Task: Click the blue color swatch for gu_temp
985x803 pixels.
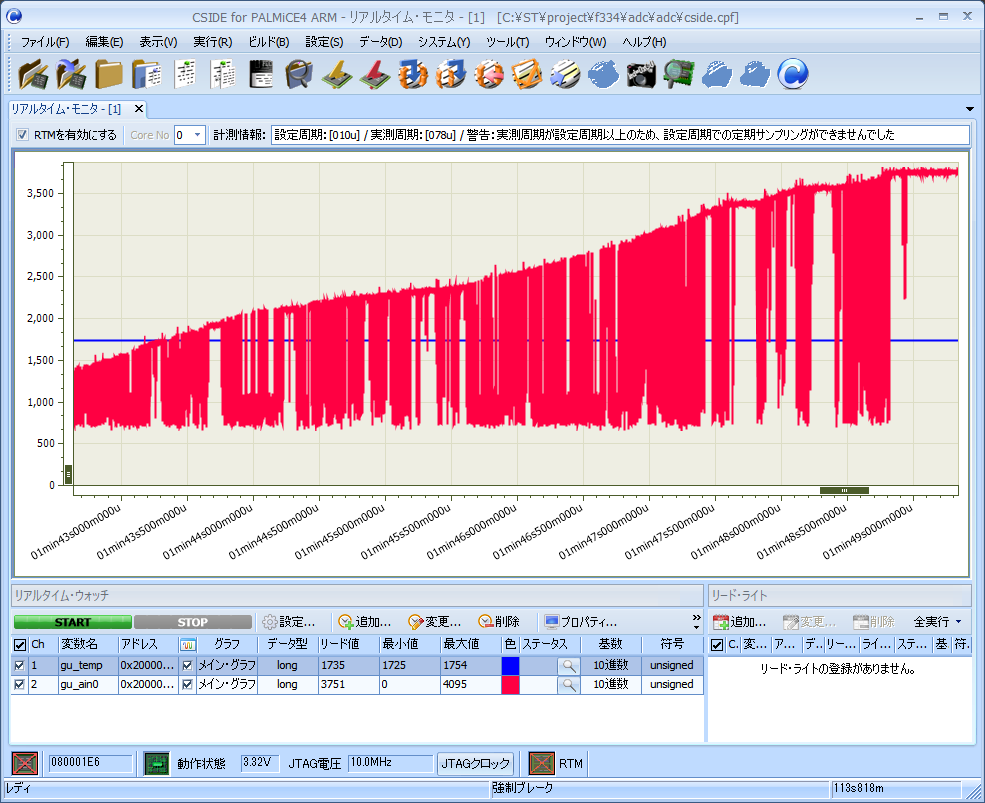Action: click(510, 665)
